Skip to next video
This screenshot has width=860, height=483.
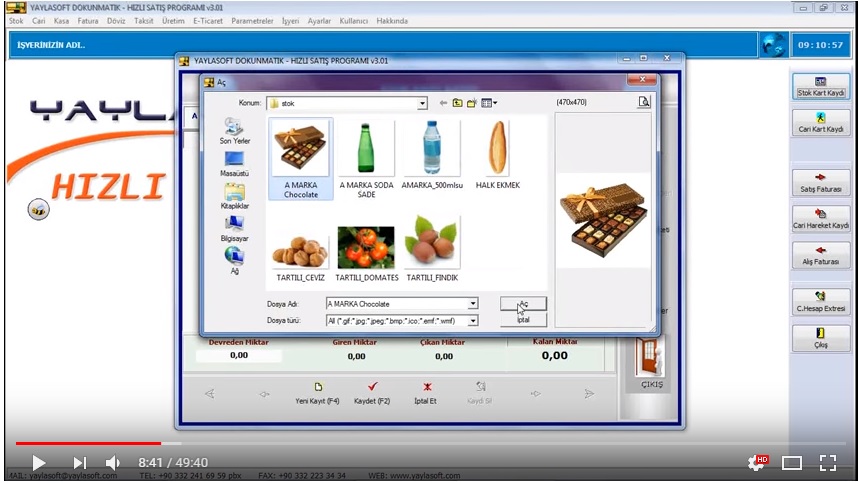[x=80, y=463]
